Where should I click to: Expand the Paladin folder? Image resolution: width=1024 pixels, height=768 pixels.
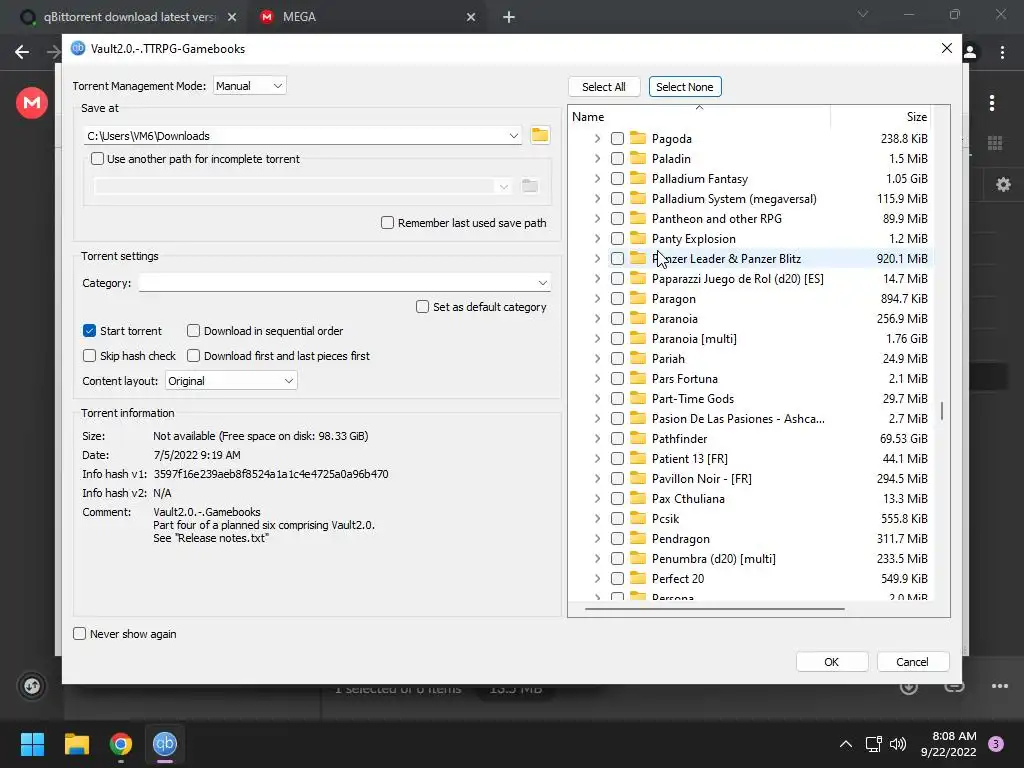[598, 158]
